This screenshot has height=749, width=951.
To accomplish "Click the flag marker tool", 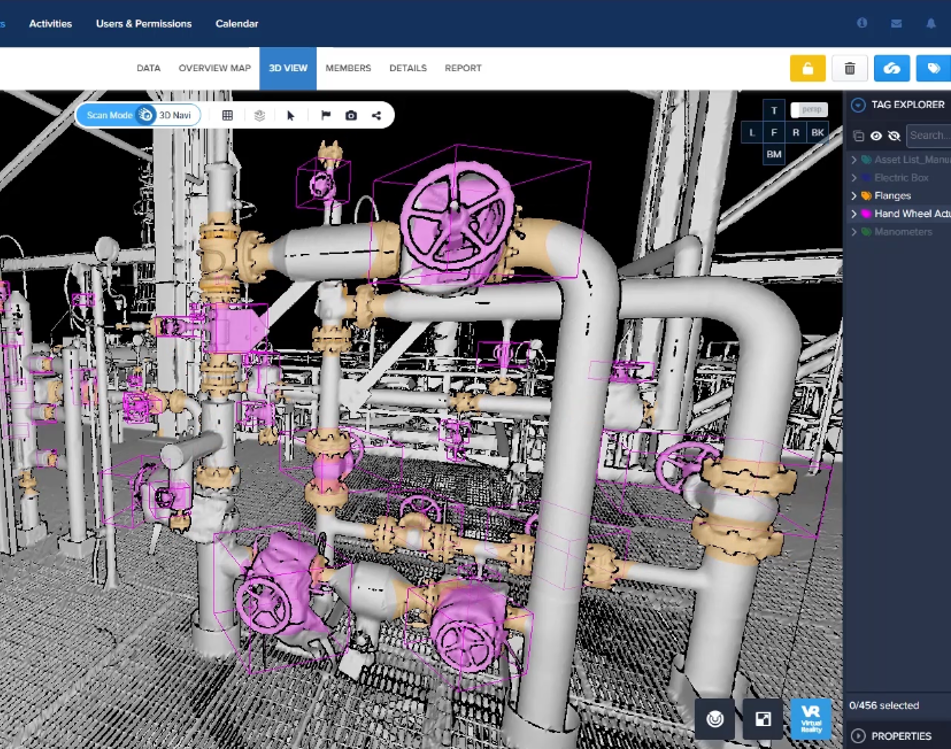I will point(326,115).
